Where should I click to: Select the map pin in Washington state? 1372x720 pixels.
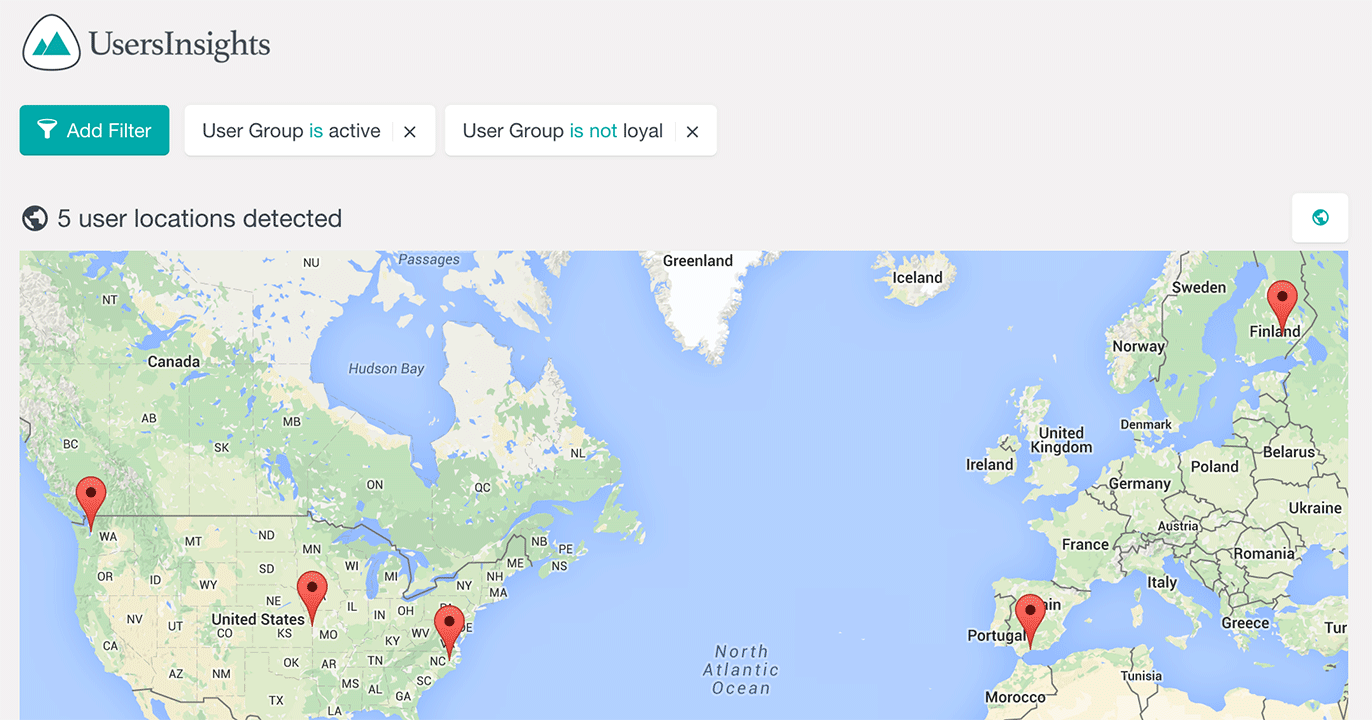click(91, 499)
